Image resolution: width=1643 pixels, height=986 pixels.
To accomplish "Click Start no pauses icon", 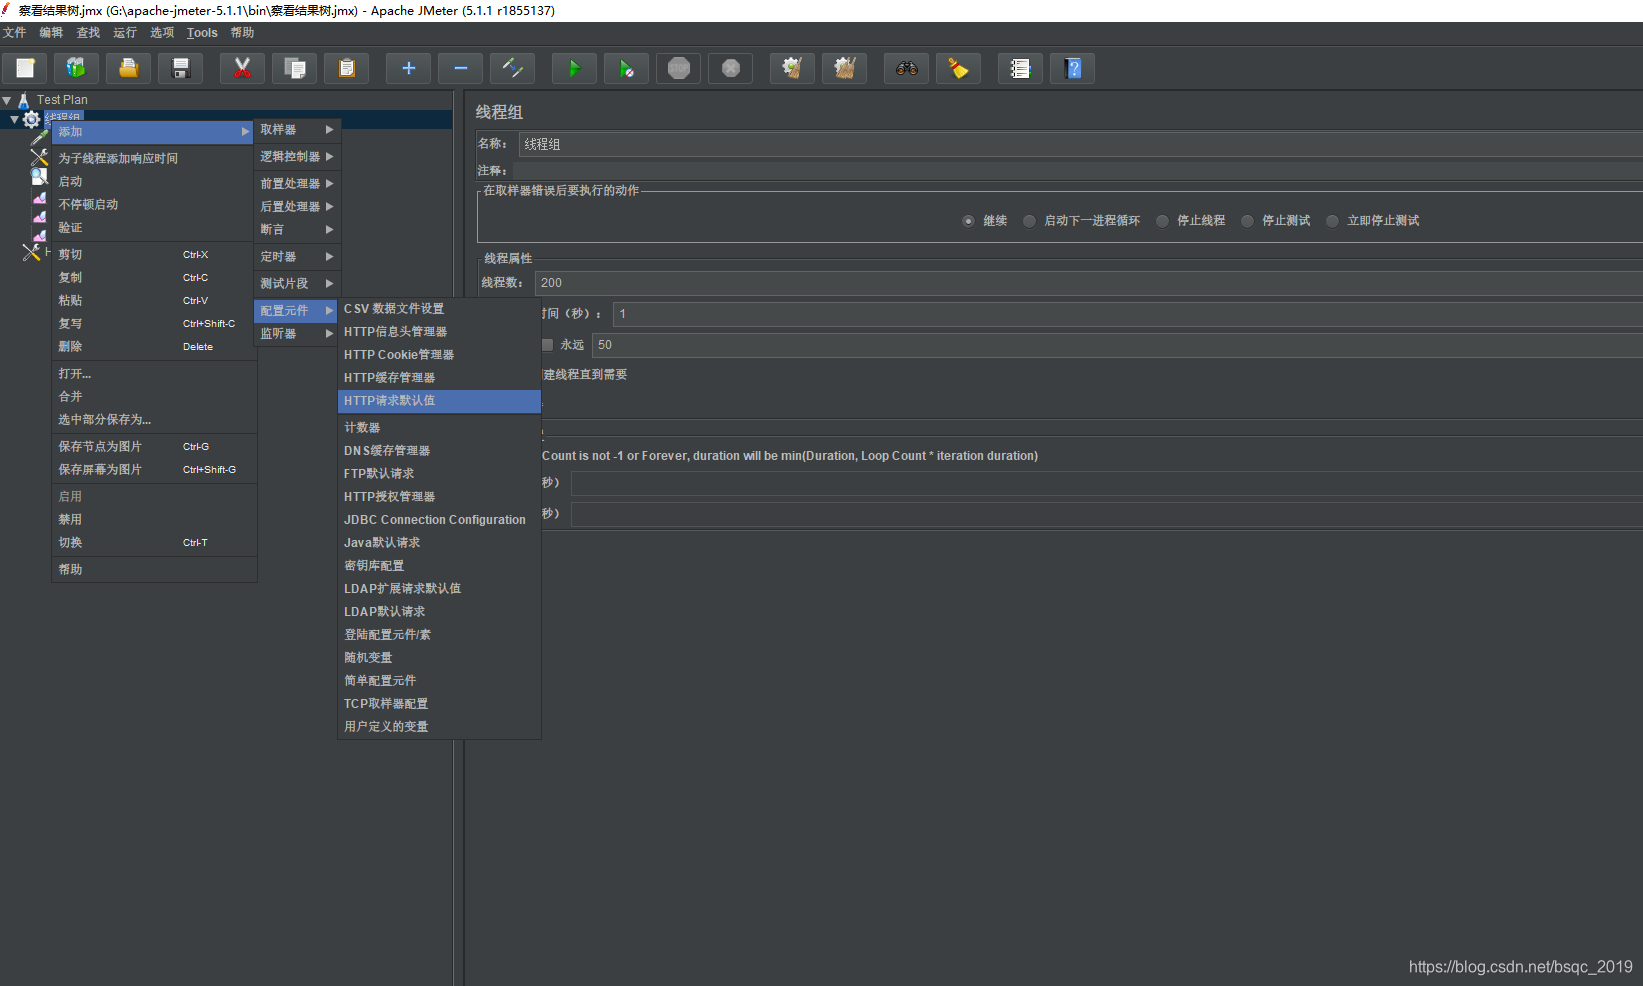I will pyautogui.click(x=626, y=68).
